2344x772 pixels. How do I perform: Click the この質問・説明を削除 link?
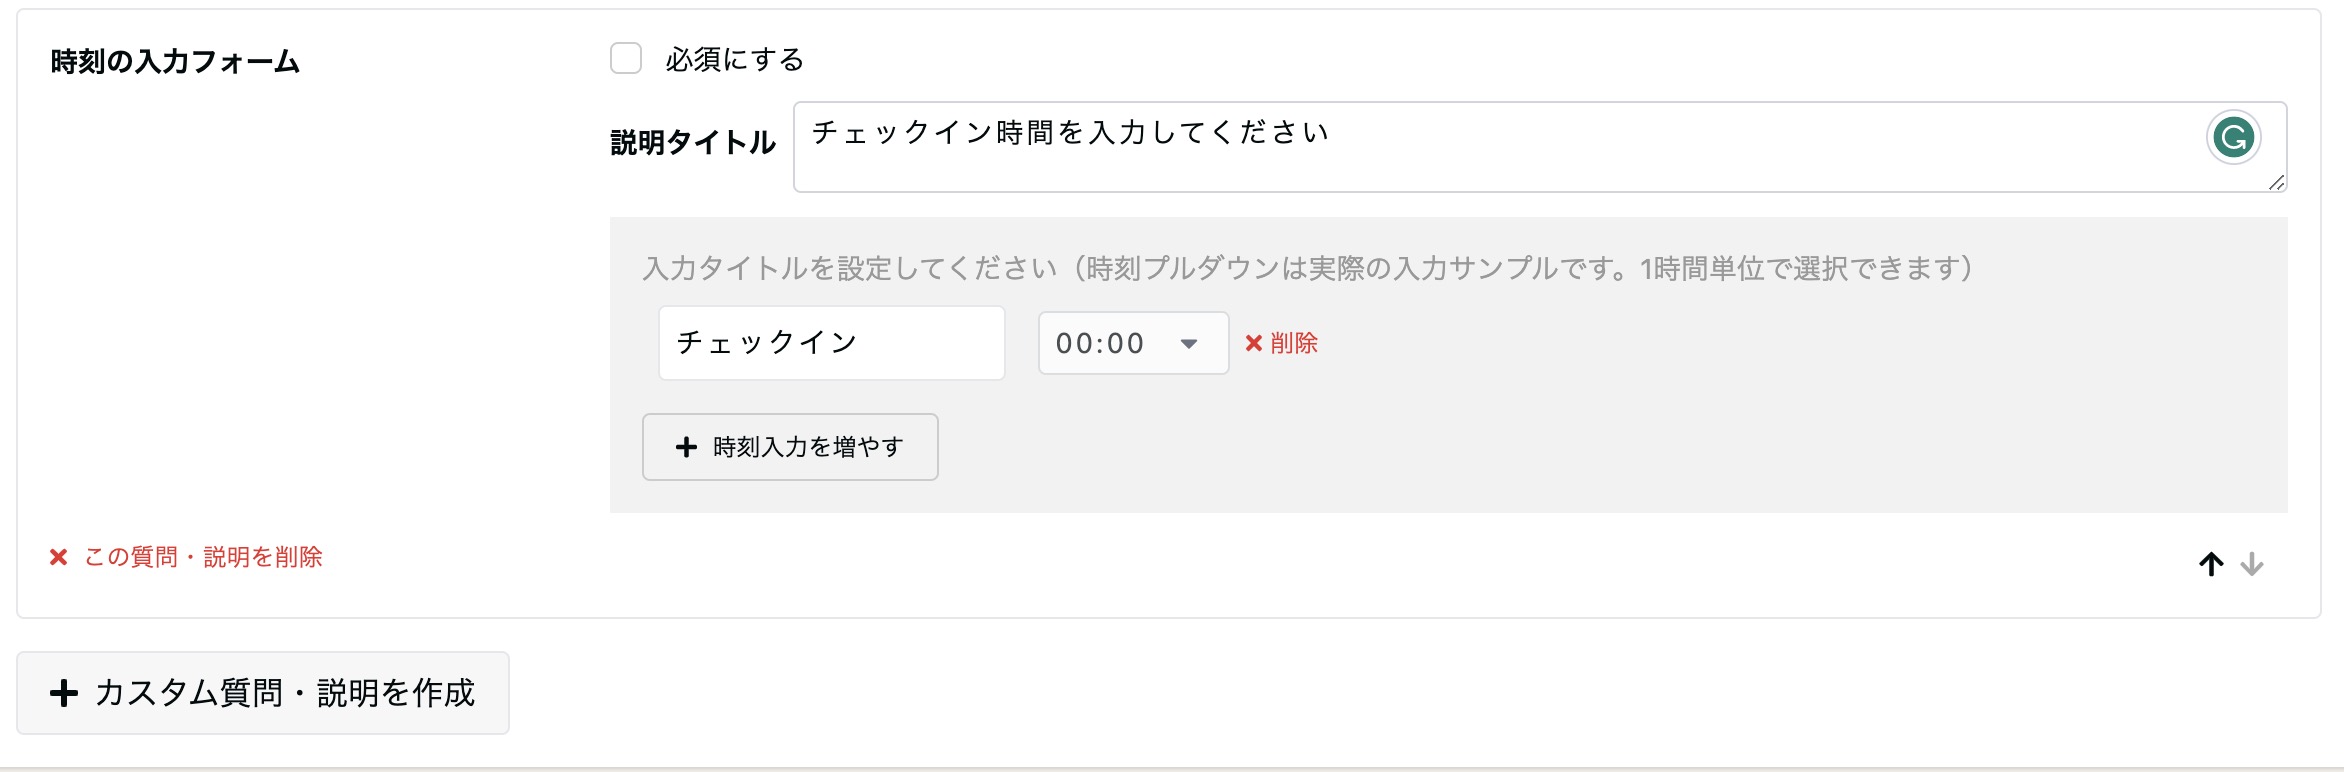203,557
